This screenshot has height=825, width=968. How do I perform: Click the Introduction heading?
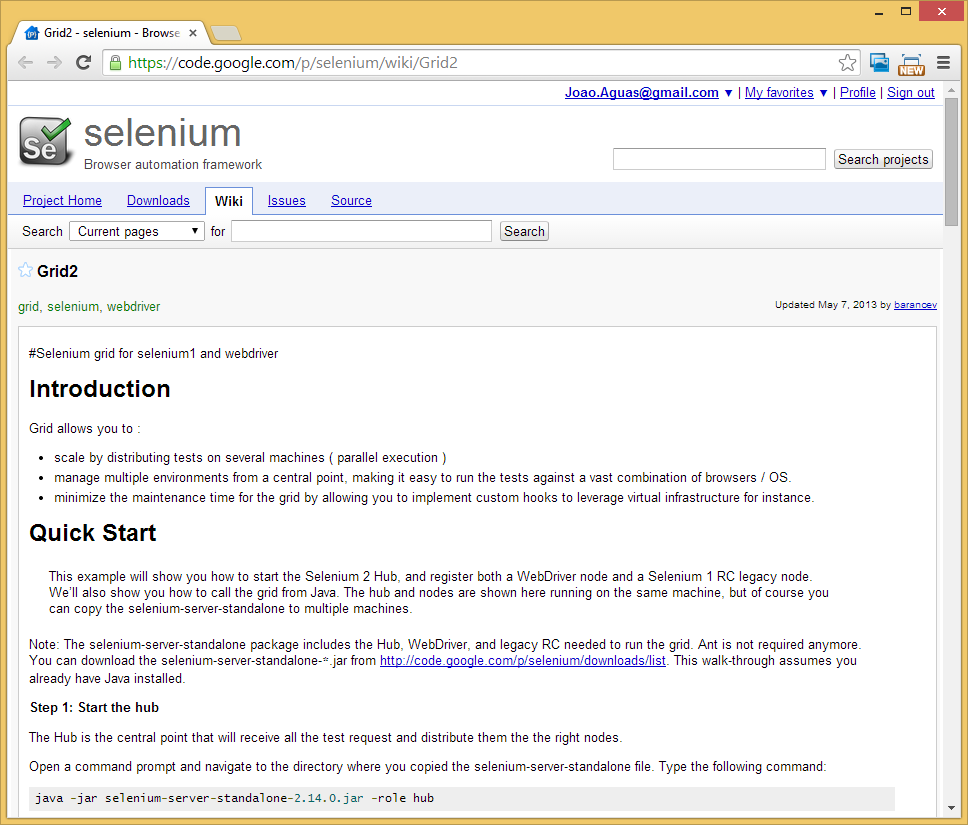[x=99, y=388]
